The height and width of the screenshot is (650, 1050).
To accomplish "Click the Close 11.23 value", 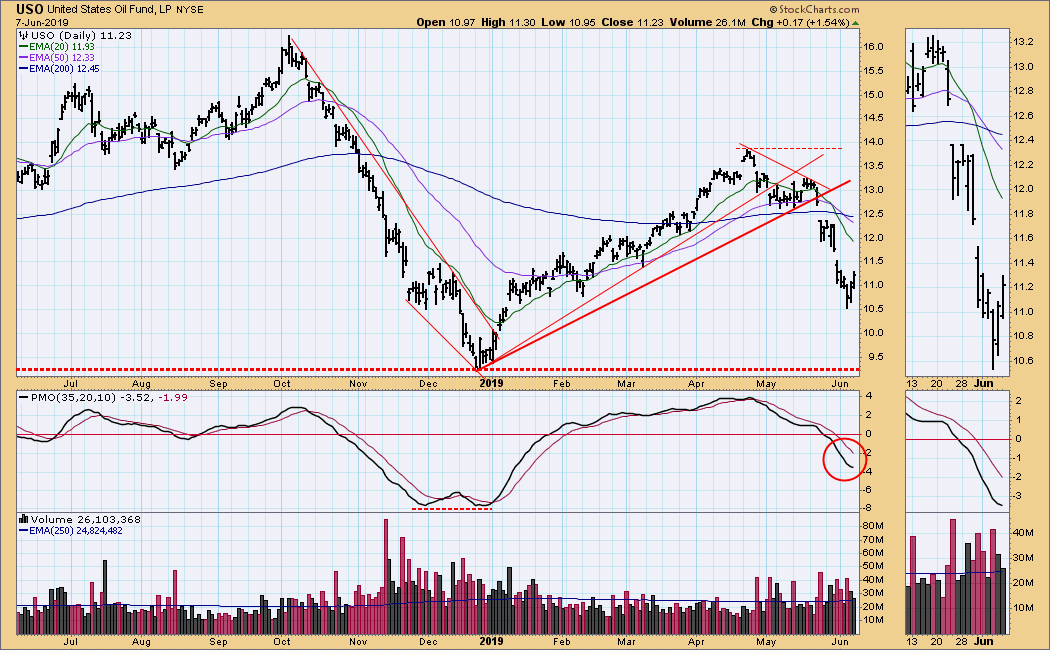I will coord(632,22).
